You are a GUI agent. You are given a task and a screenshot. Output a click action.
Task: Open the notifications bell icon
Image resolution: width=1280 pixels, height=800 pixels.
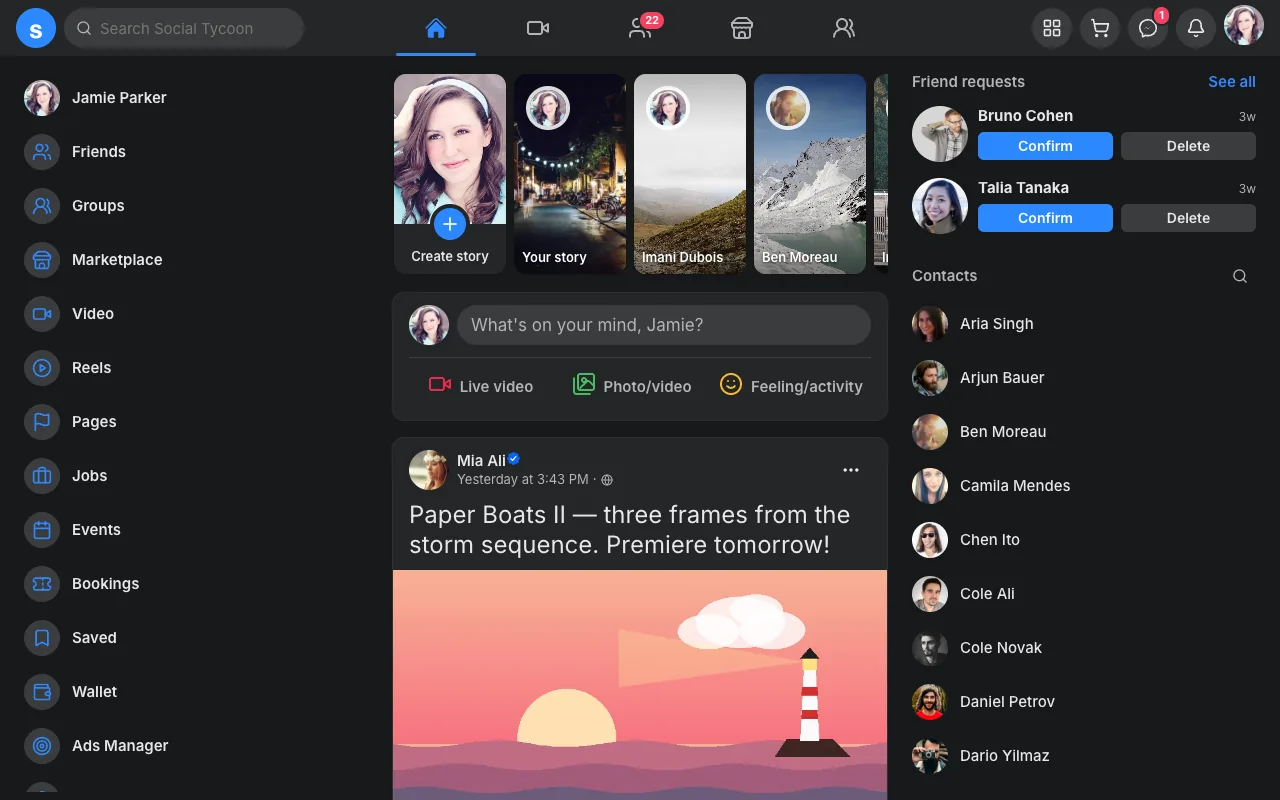tap(1196, 28)
